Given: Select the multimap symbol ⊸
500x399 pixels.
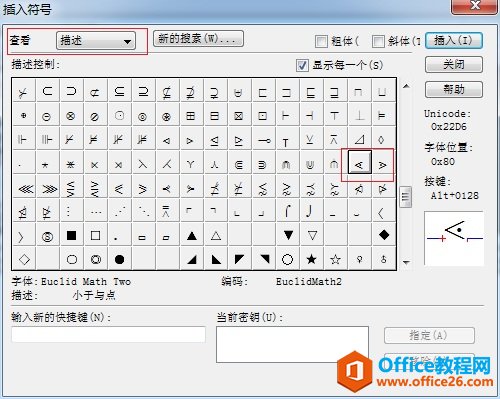Looking at the screenshot, I should [263, 140].
